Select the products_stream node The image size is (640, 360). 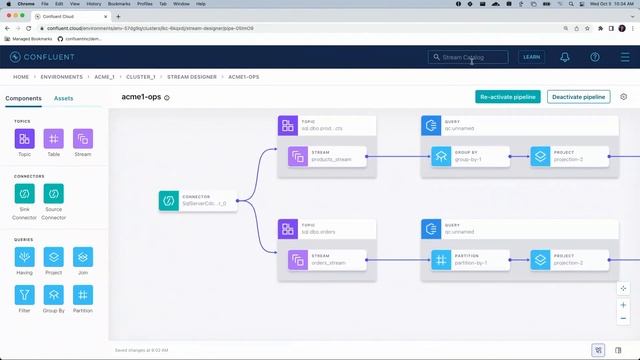coord(327,156)
